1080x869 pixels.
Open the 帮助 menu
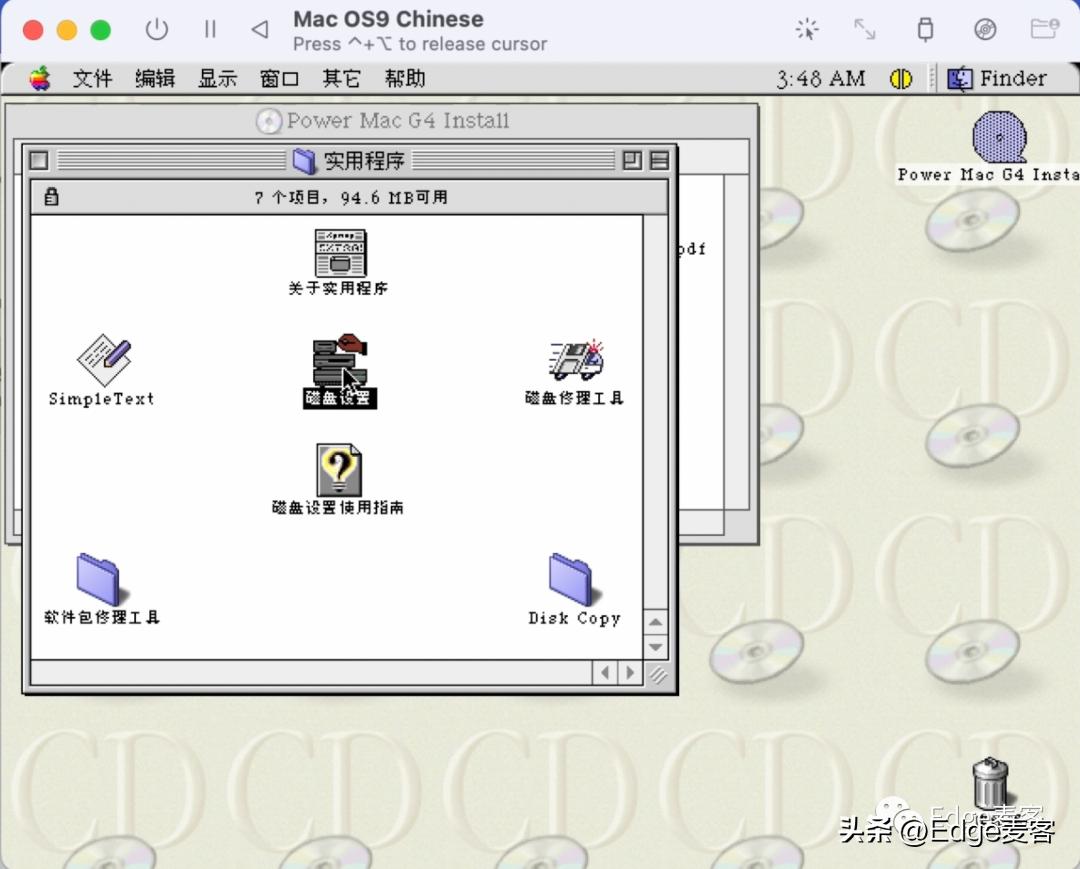coord(404,78)
